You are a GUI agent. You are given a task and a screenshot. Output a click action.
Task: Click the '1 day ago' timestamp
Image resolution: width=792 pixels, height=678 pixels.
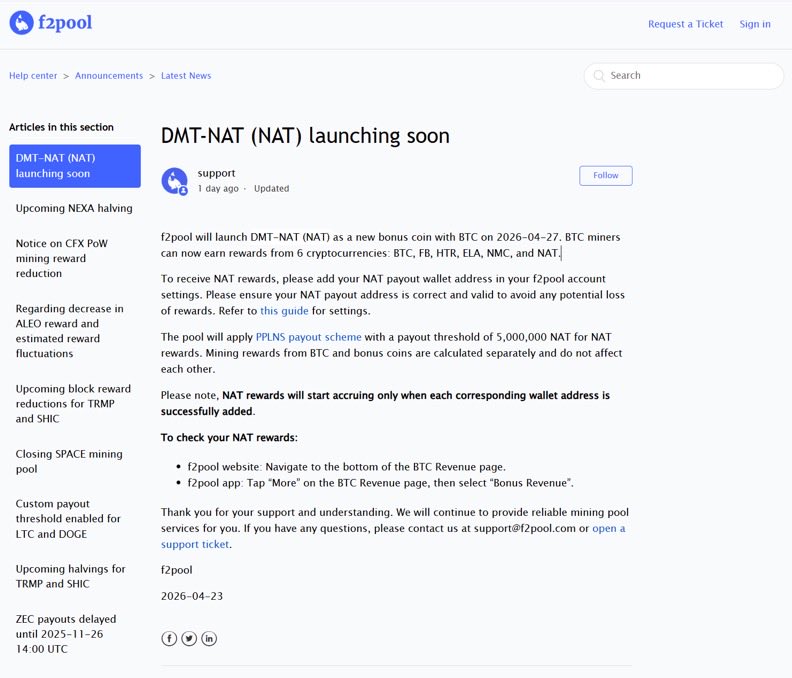point(218,188)
